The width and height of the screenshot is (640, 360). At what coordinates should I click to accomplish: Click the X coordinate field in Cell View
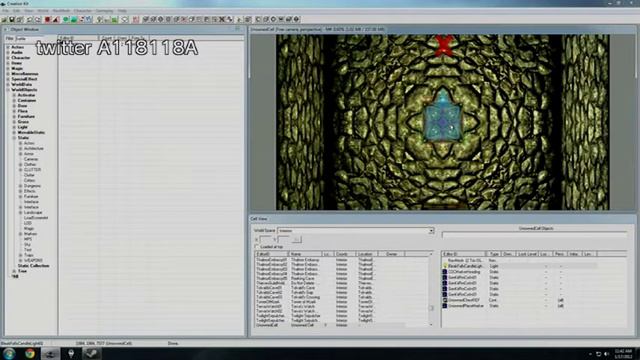[x=266, y=240]
